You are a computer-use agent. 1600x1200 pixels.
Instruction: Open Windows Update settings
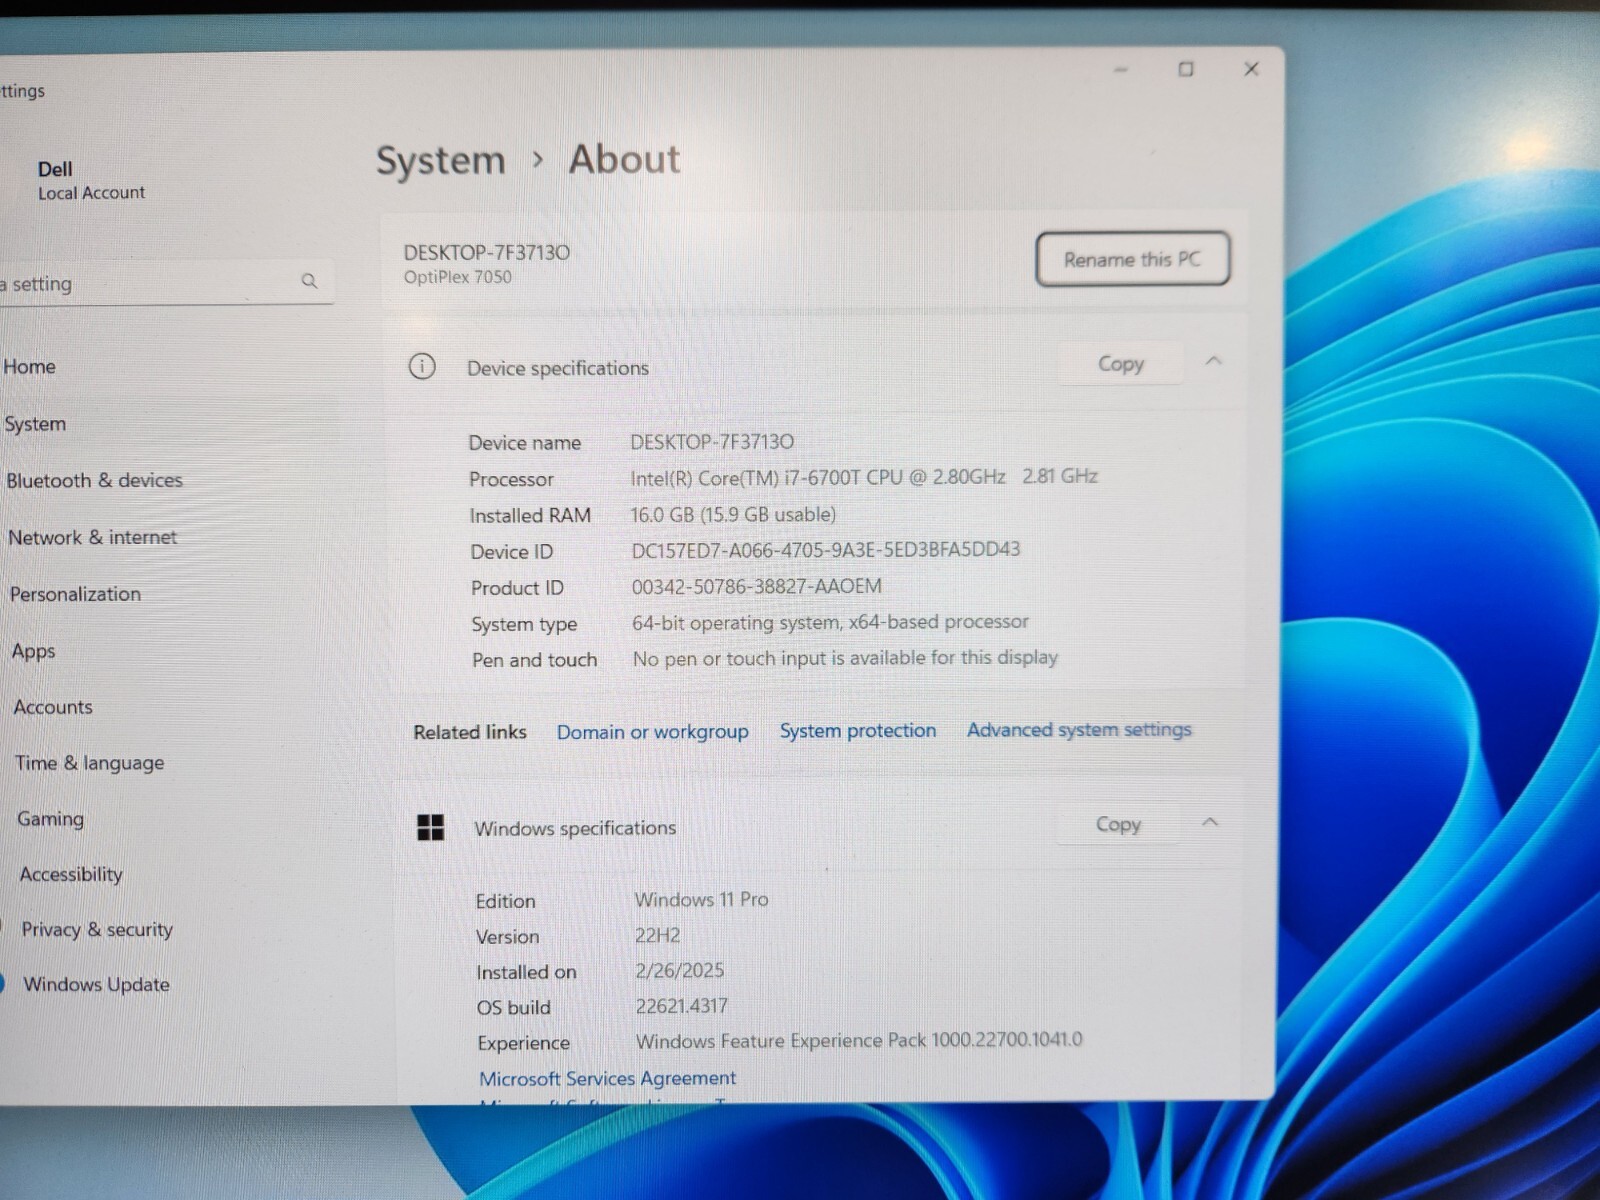(97, 985)
